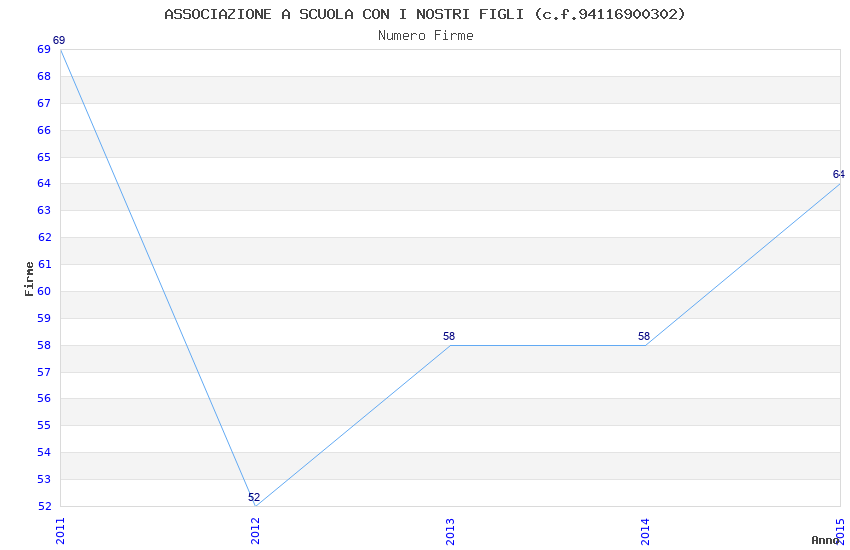Click the y-axis tick label 66
850x550 pixels.
44,130
